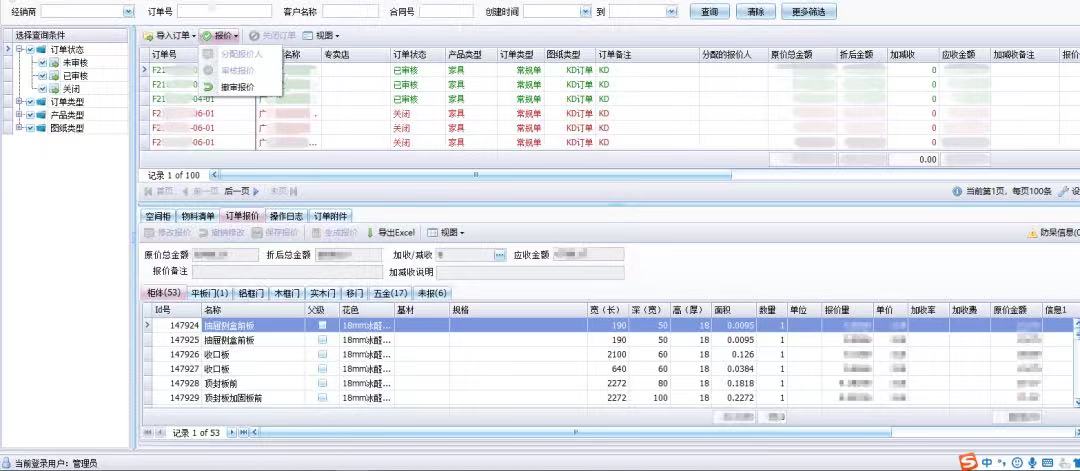Click the Sogou soft keyboard icon

pos(1048,463)
